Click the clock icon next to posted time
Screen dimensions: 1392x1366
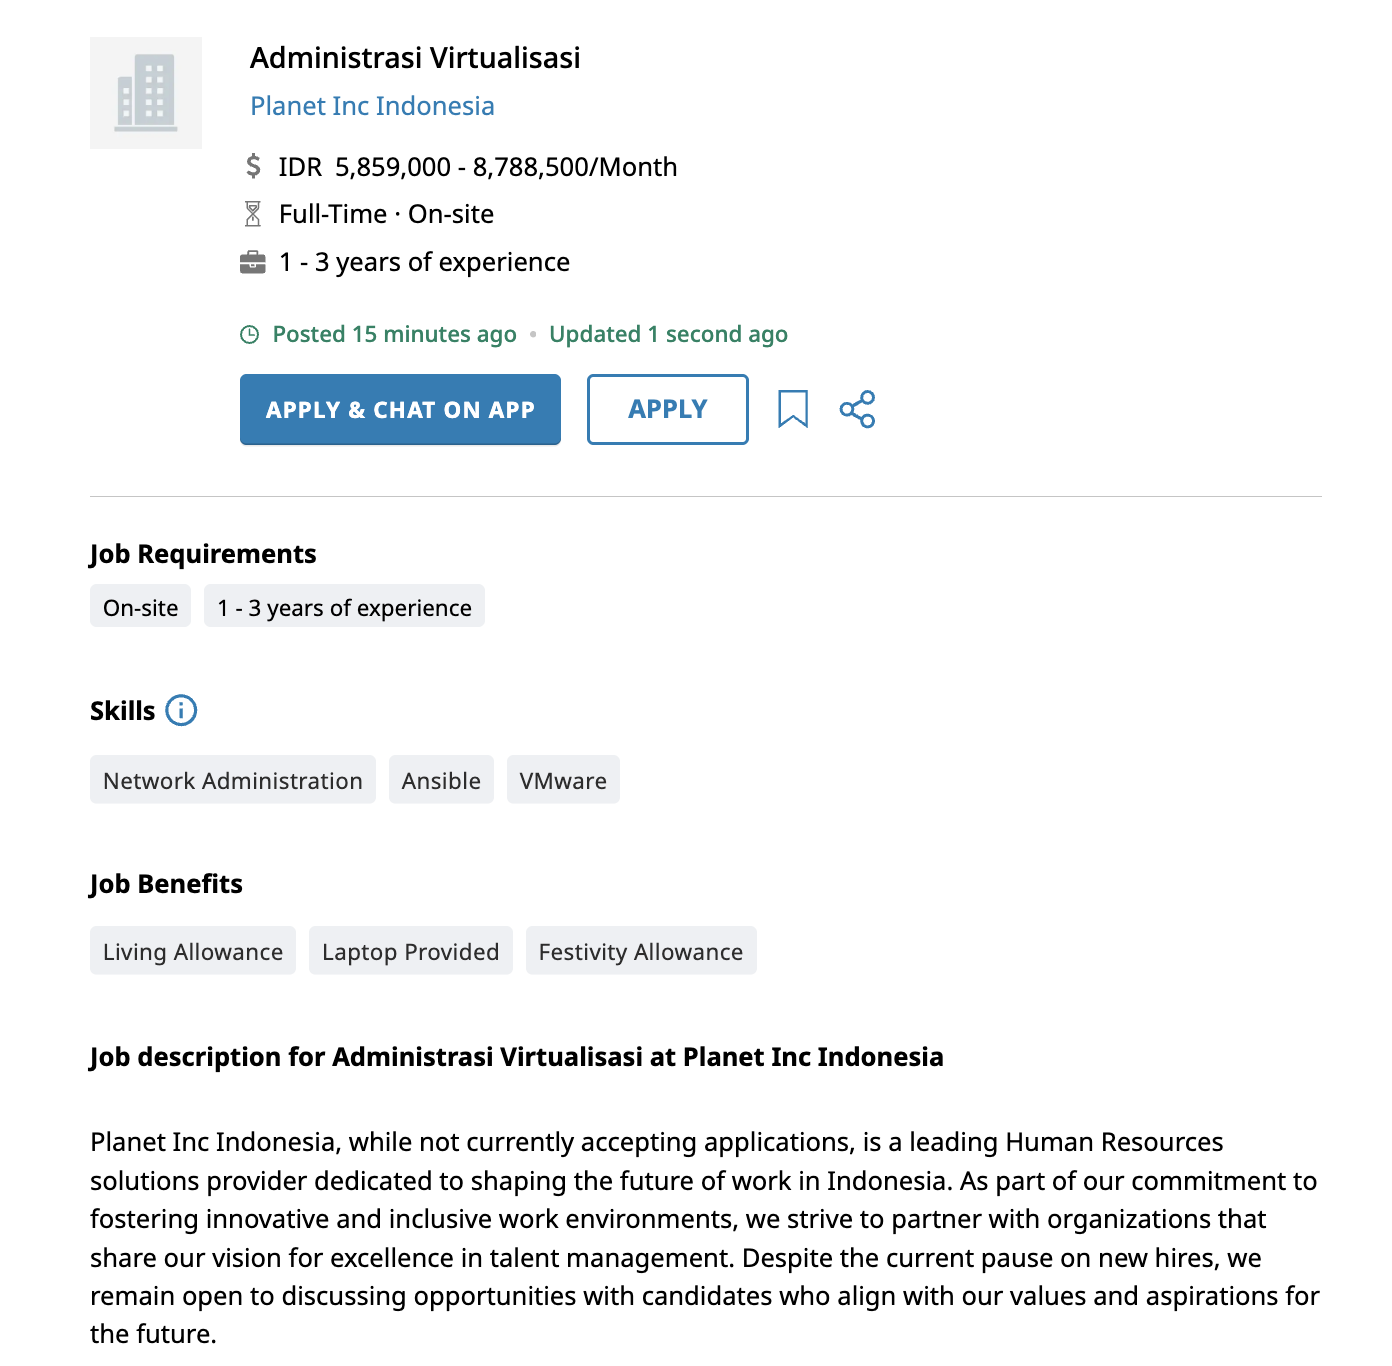pos(251,334)
